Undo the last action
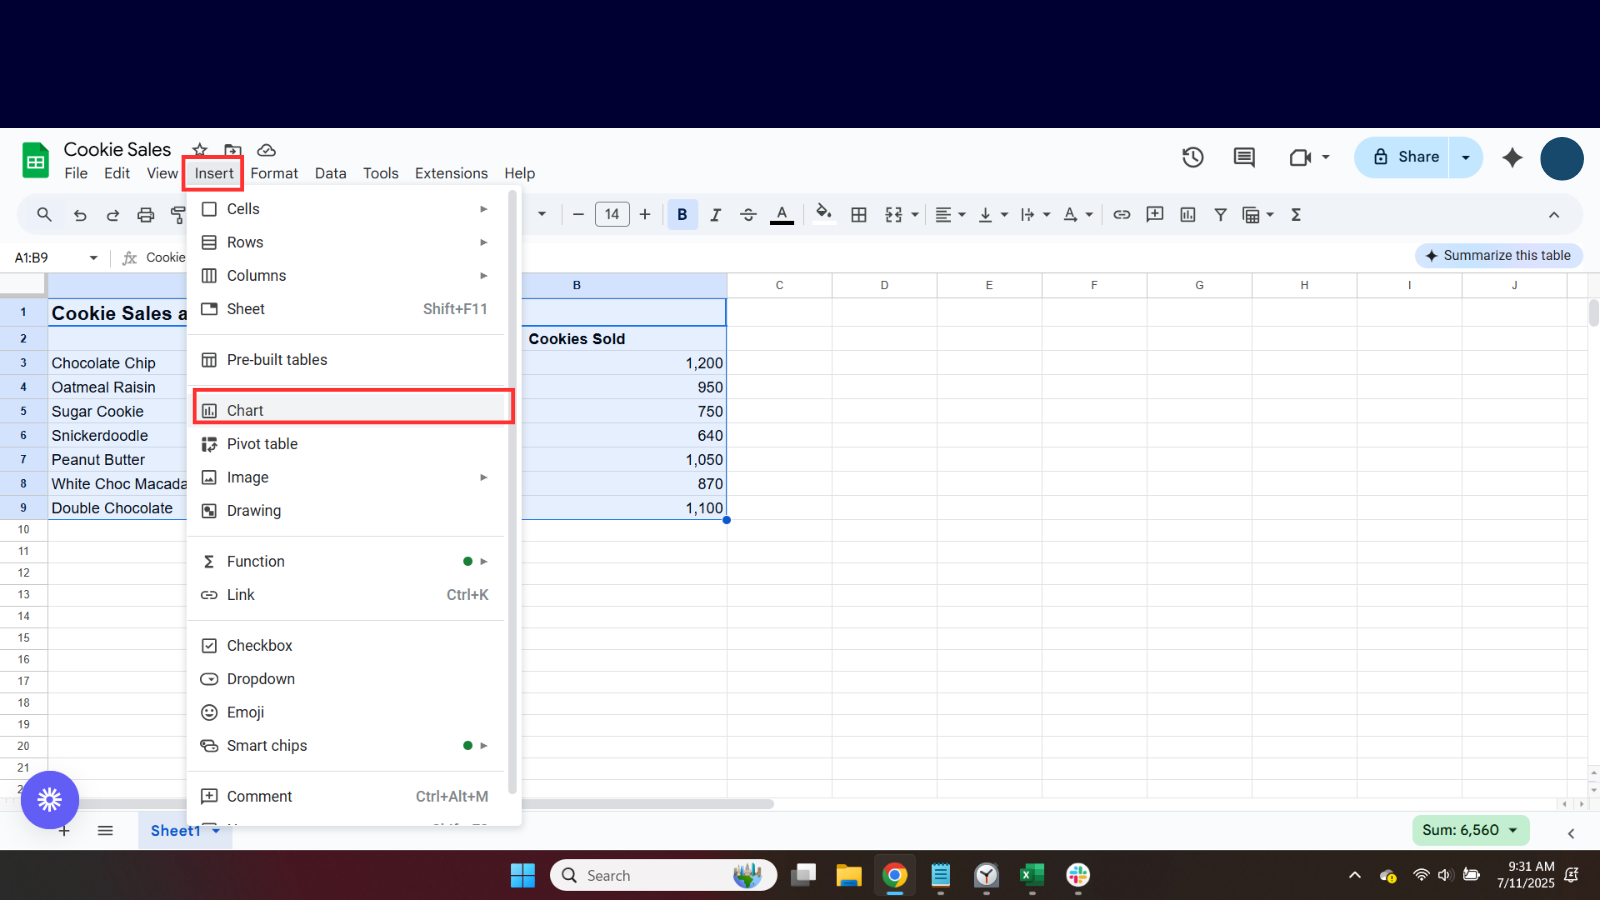This screenshot has width=1600, height=900. 80,215
